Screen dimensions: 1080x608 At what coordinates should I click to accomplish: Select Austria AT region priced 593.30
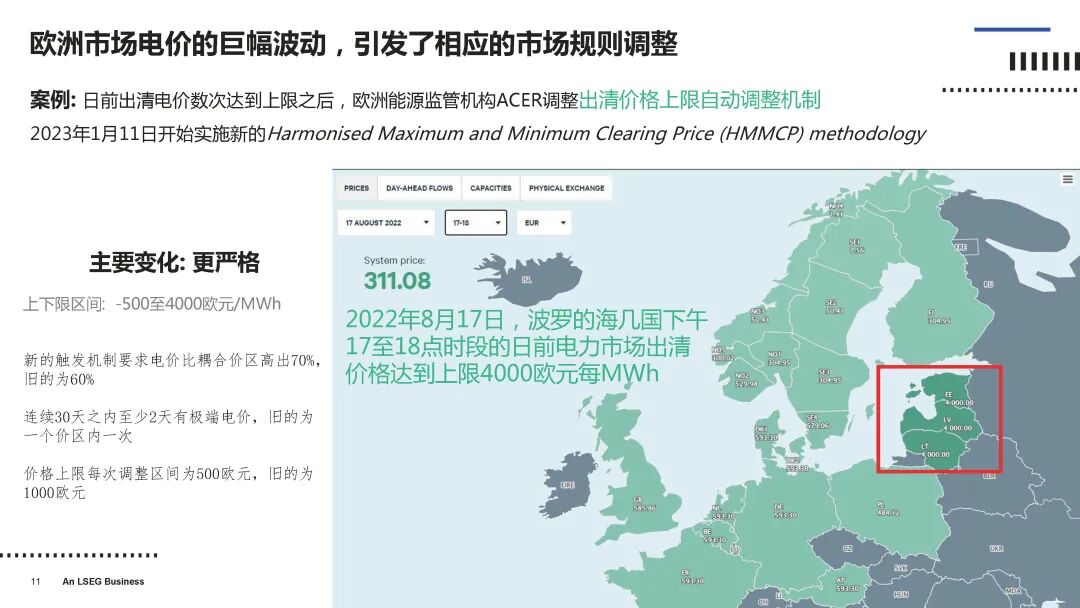pos(847,584)
